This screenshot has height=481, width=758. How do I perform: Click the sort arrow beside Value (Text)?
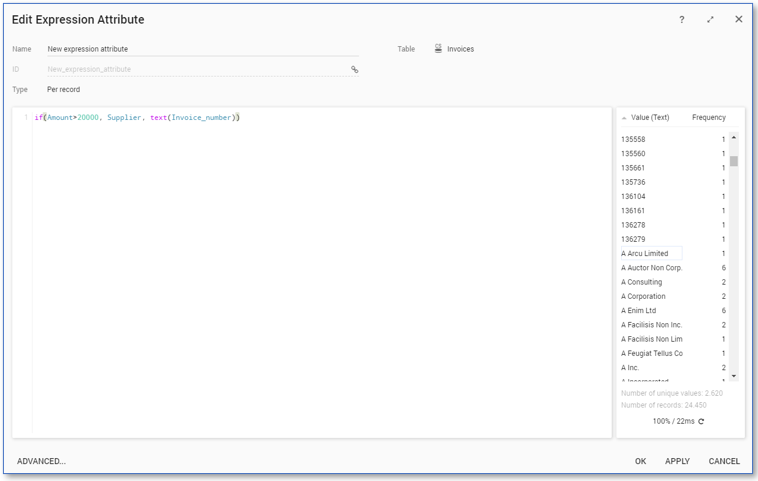click(624, 118)
